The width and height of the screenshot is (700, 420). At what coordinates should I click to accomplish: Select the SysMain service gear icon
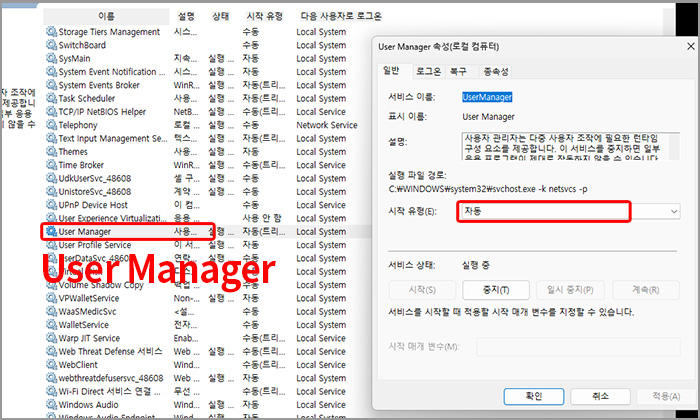pyautogui.click(x=51, y=59)
